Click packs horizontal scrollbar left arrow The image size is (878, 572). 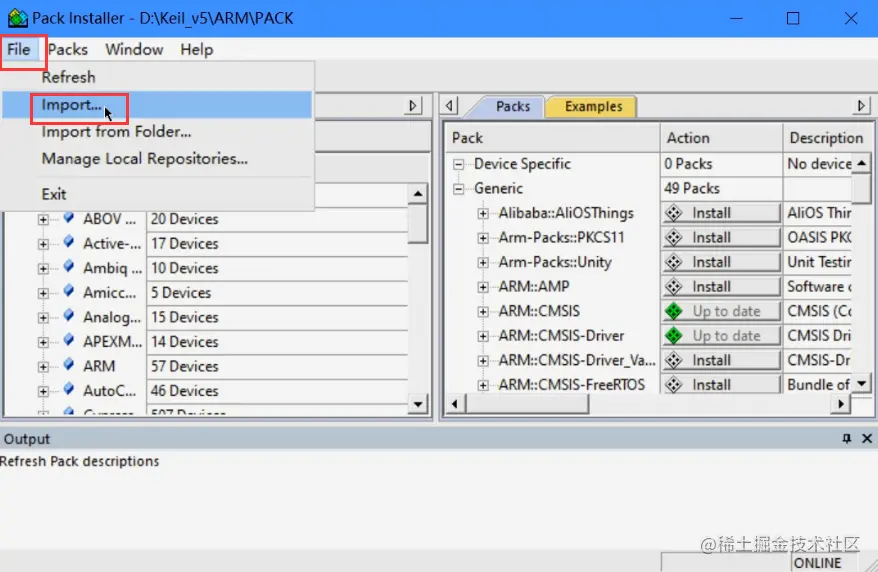click(455, 404)
